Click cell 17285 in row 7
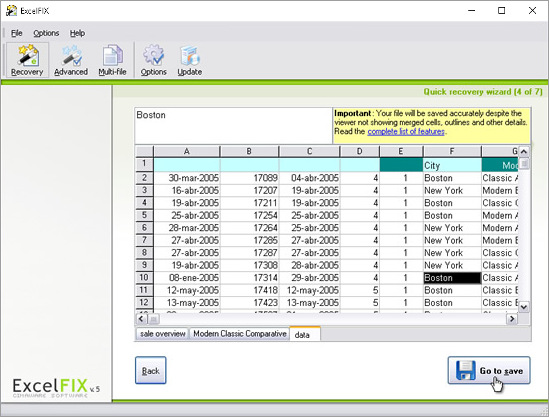549x417 pixels. pos(249,241)
